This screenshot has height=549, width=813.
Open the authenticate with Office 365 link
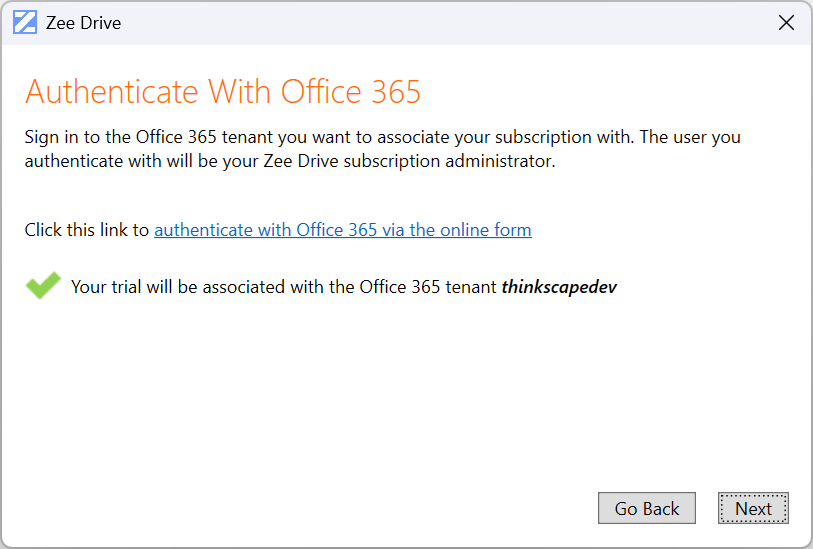tap(343, 230)
